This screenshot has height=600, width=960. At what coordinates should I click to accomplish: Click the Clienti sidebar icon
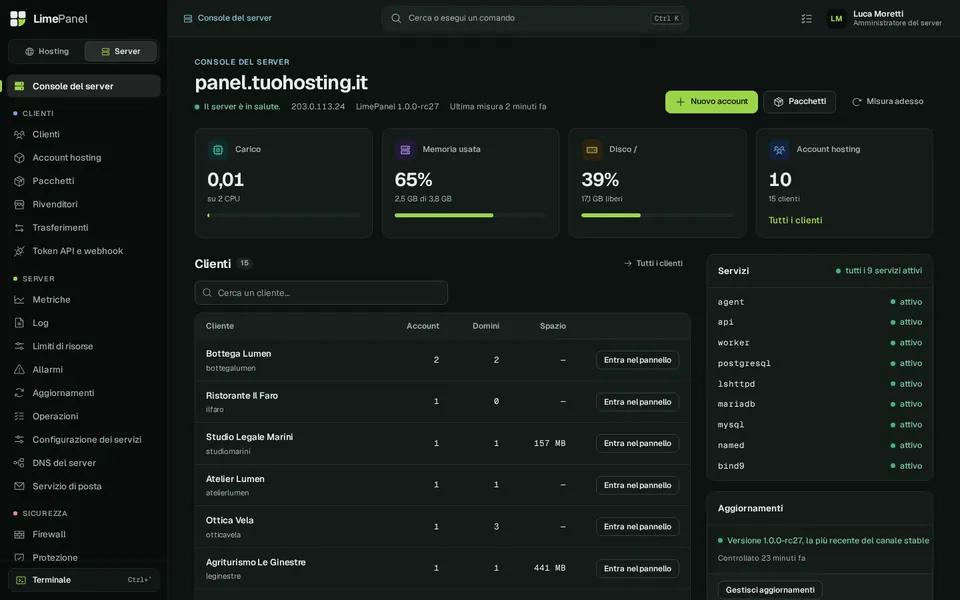[19, 135]
